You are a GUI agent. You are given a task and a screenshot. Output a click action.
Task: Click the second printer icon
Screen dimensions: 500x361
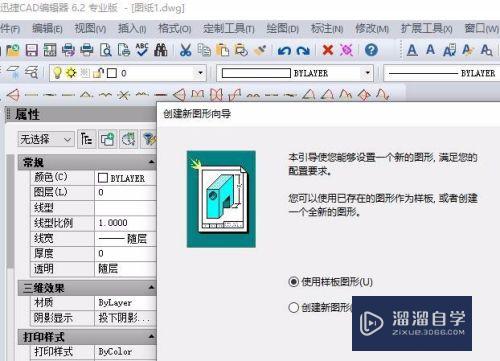[87, 50]
